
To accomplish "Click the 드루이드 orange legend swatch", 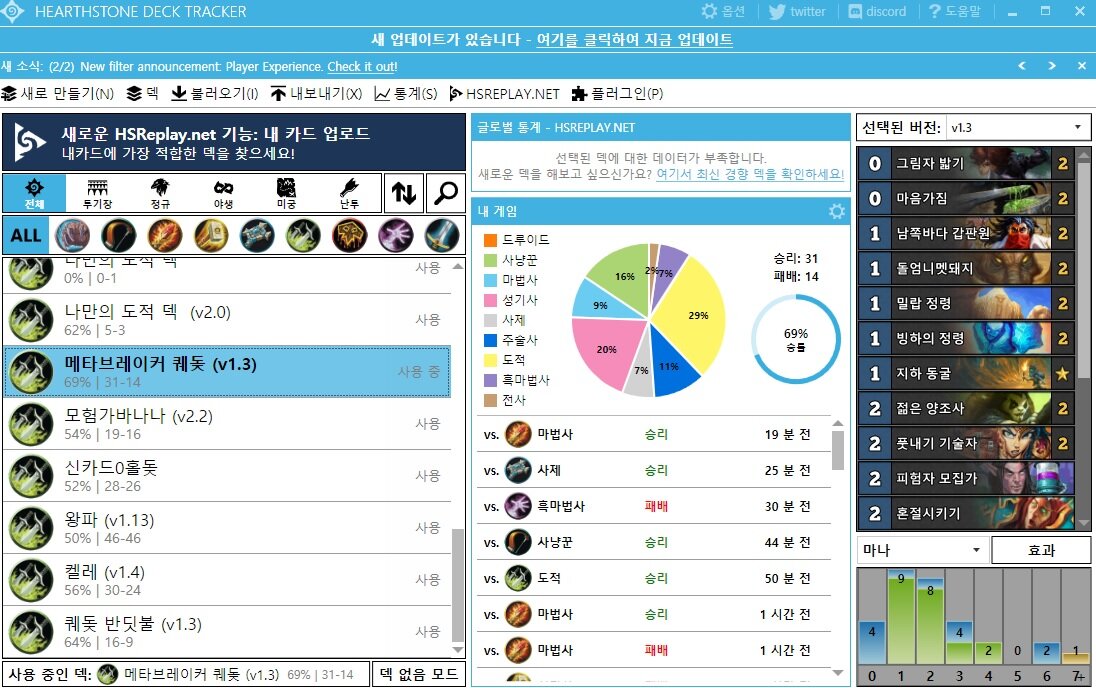I will [x=491, y=240].
